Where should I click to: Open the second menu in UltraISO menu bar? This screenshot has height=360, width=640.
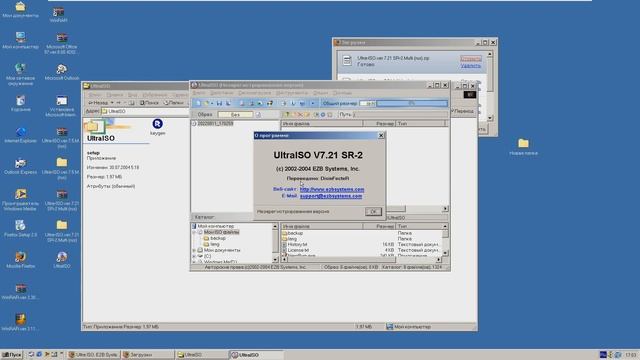pyautogui.click(x=222, y=93)
